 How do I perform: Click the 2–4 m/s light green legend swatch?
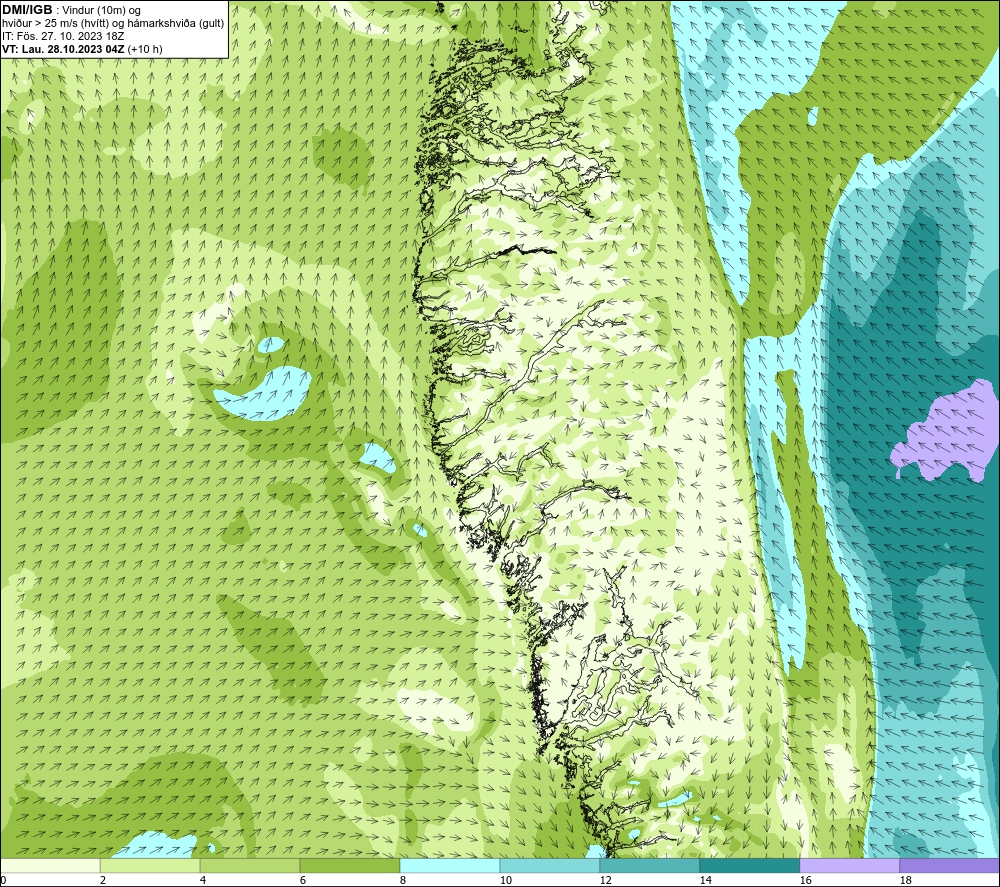click(150, 865)
